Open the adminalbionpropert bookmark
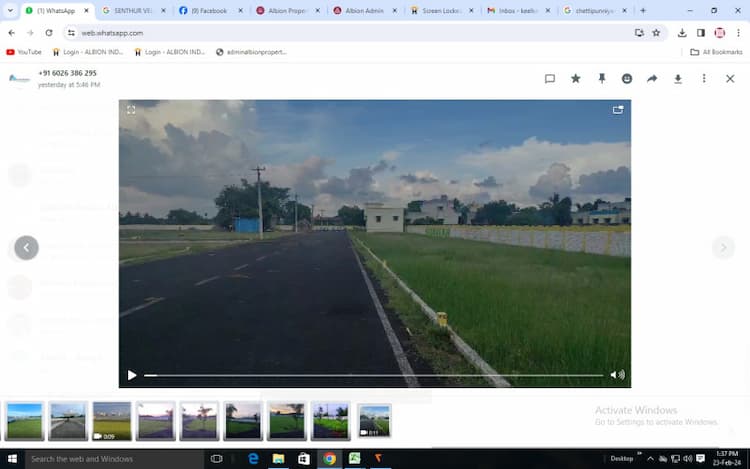 [251, 52]
